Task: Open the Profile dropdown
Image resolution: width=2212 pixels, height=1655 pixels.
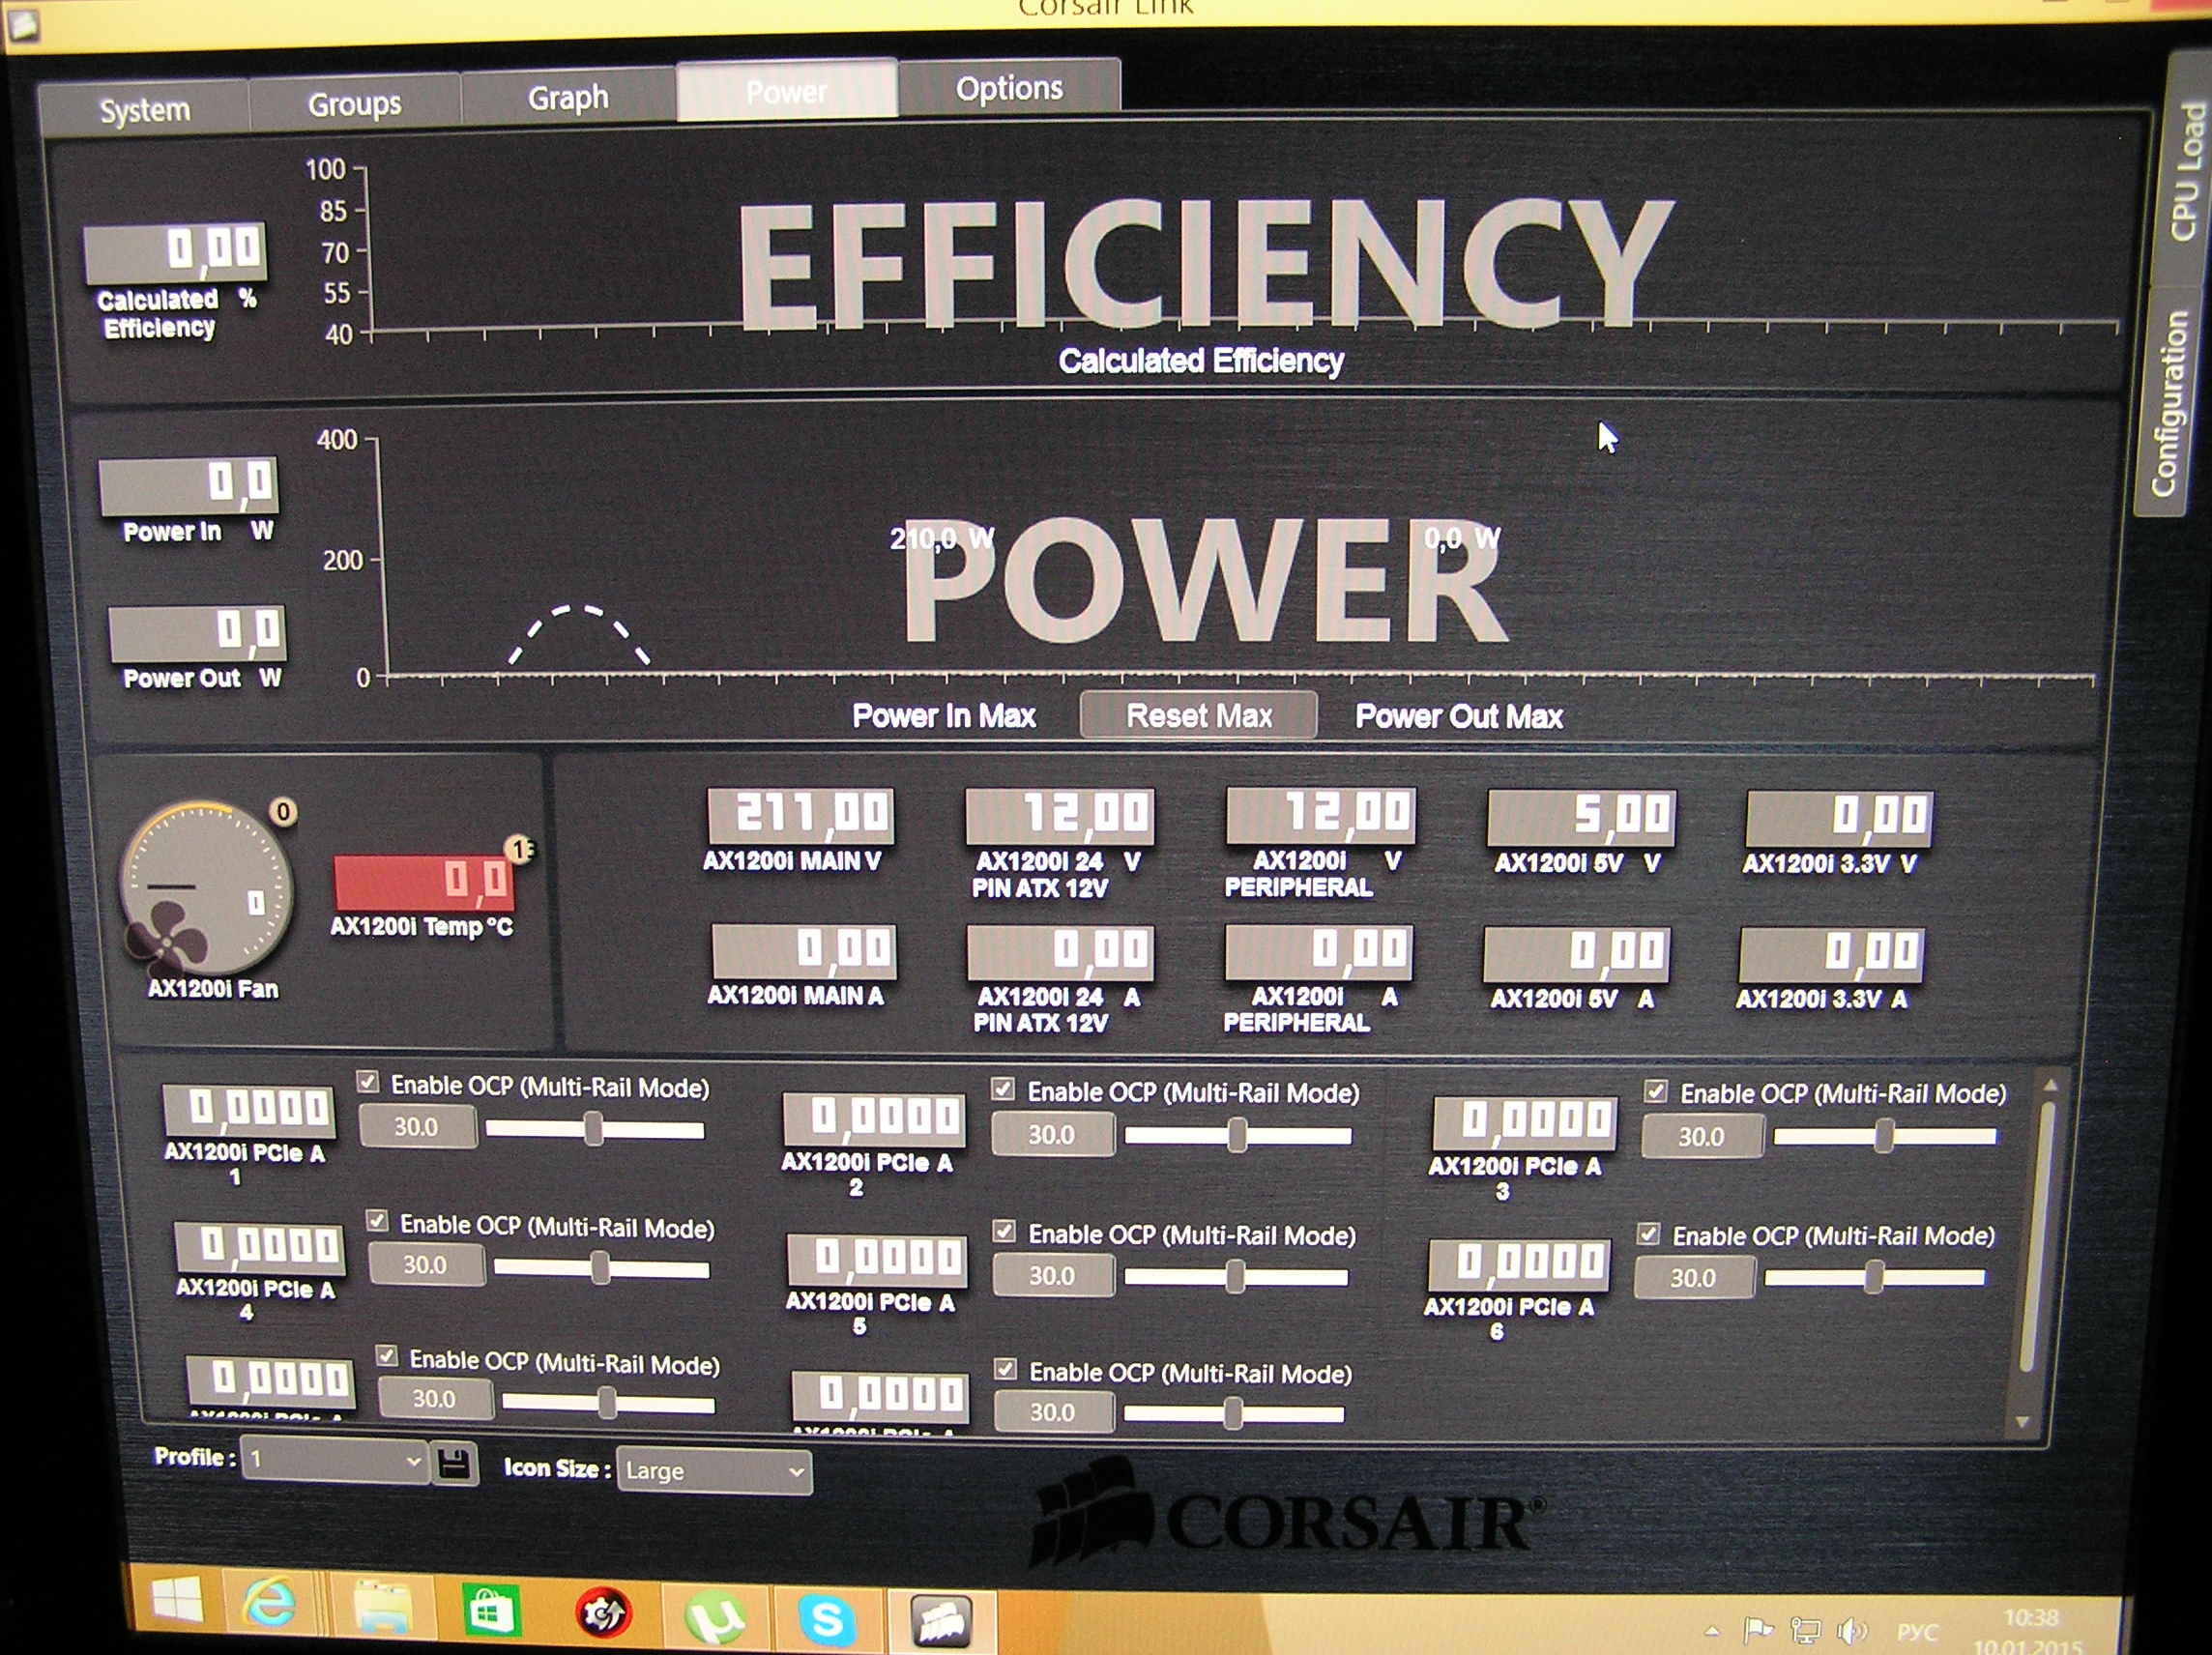Action: click(335, 1460)
